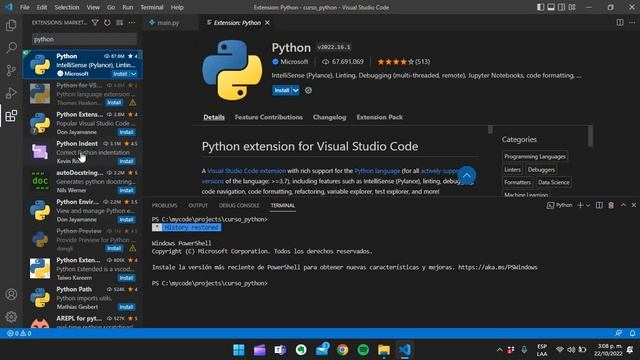Close the Extension: Python tab
640x360 pixels.
click(x=267, y=23)
